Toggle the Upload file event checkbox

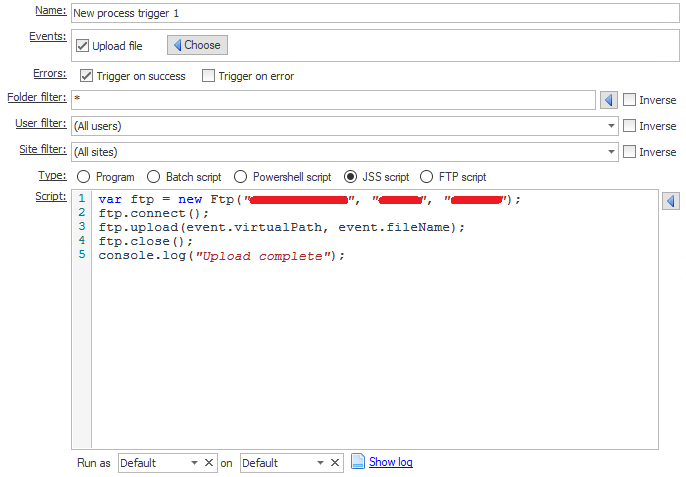83,46
